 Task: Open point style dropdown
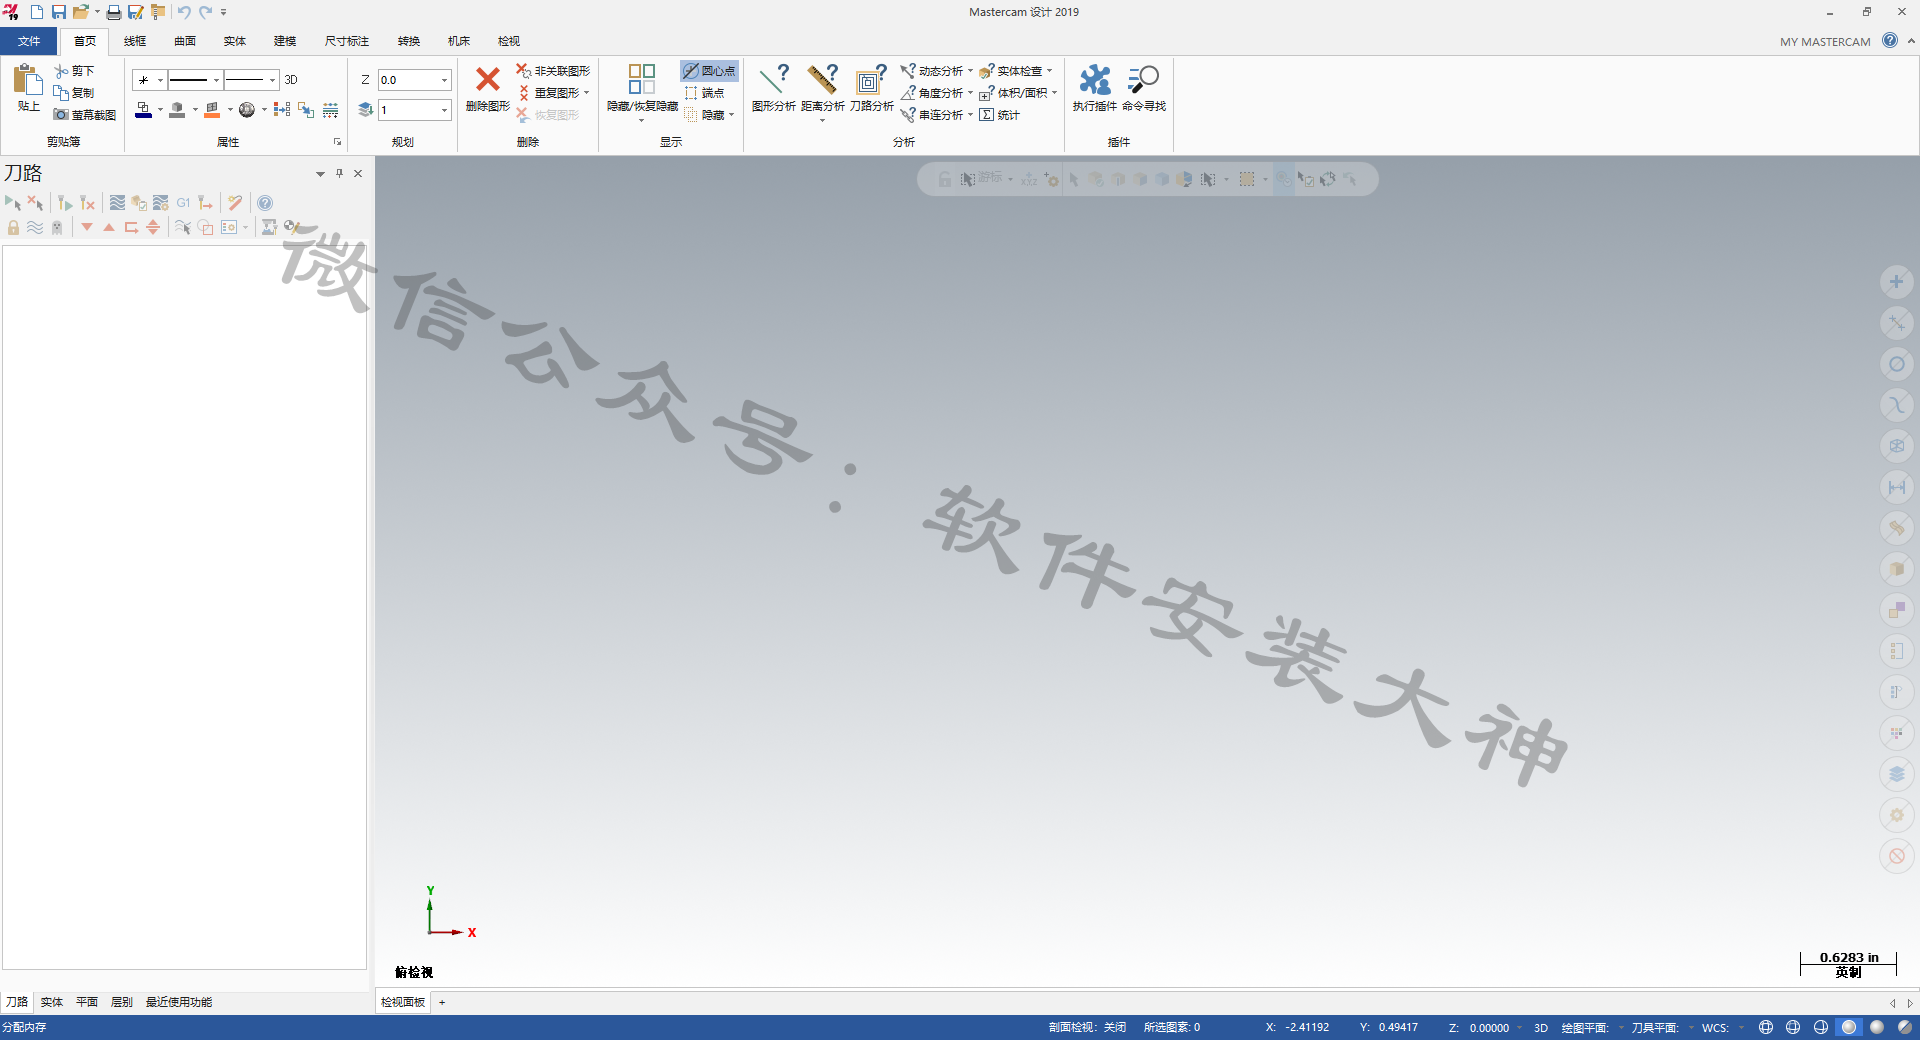tap(160, 80)
